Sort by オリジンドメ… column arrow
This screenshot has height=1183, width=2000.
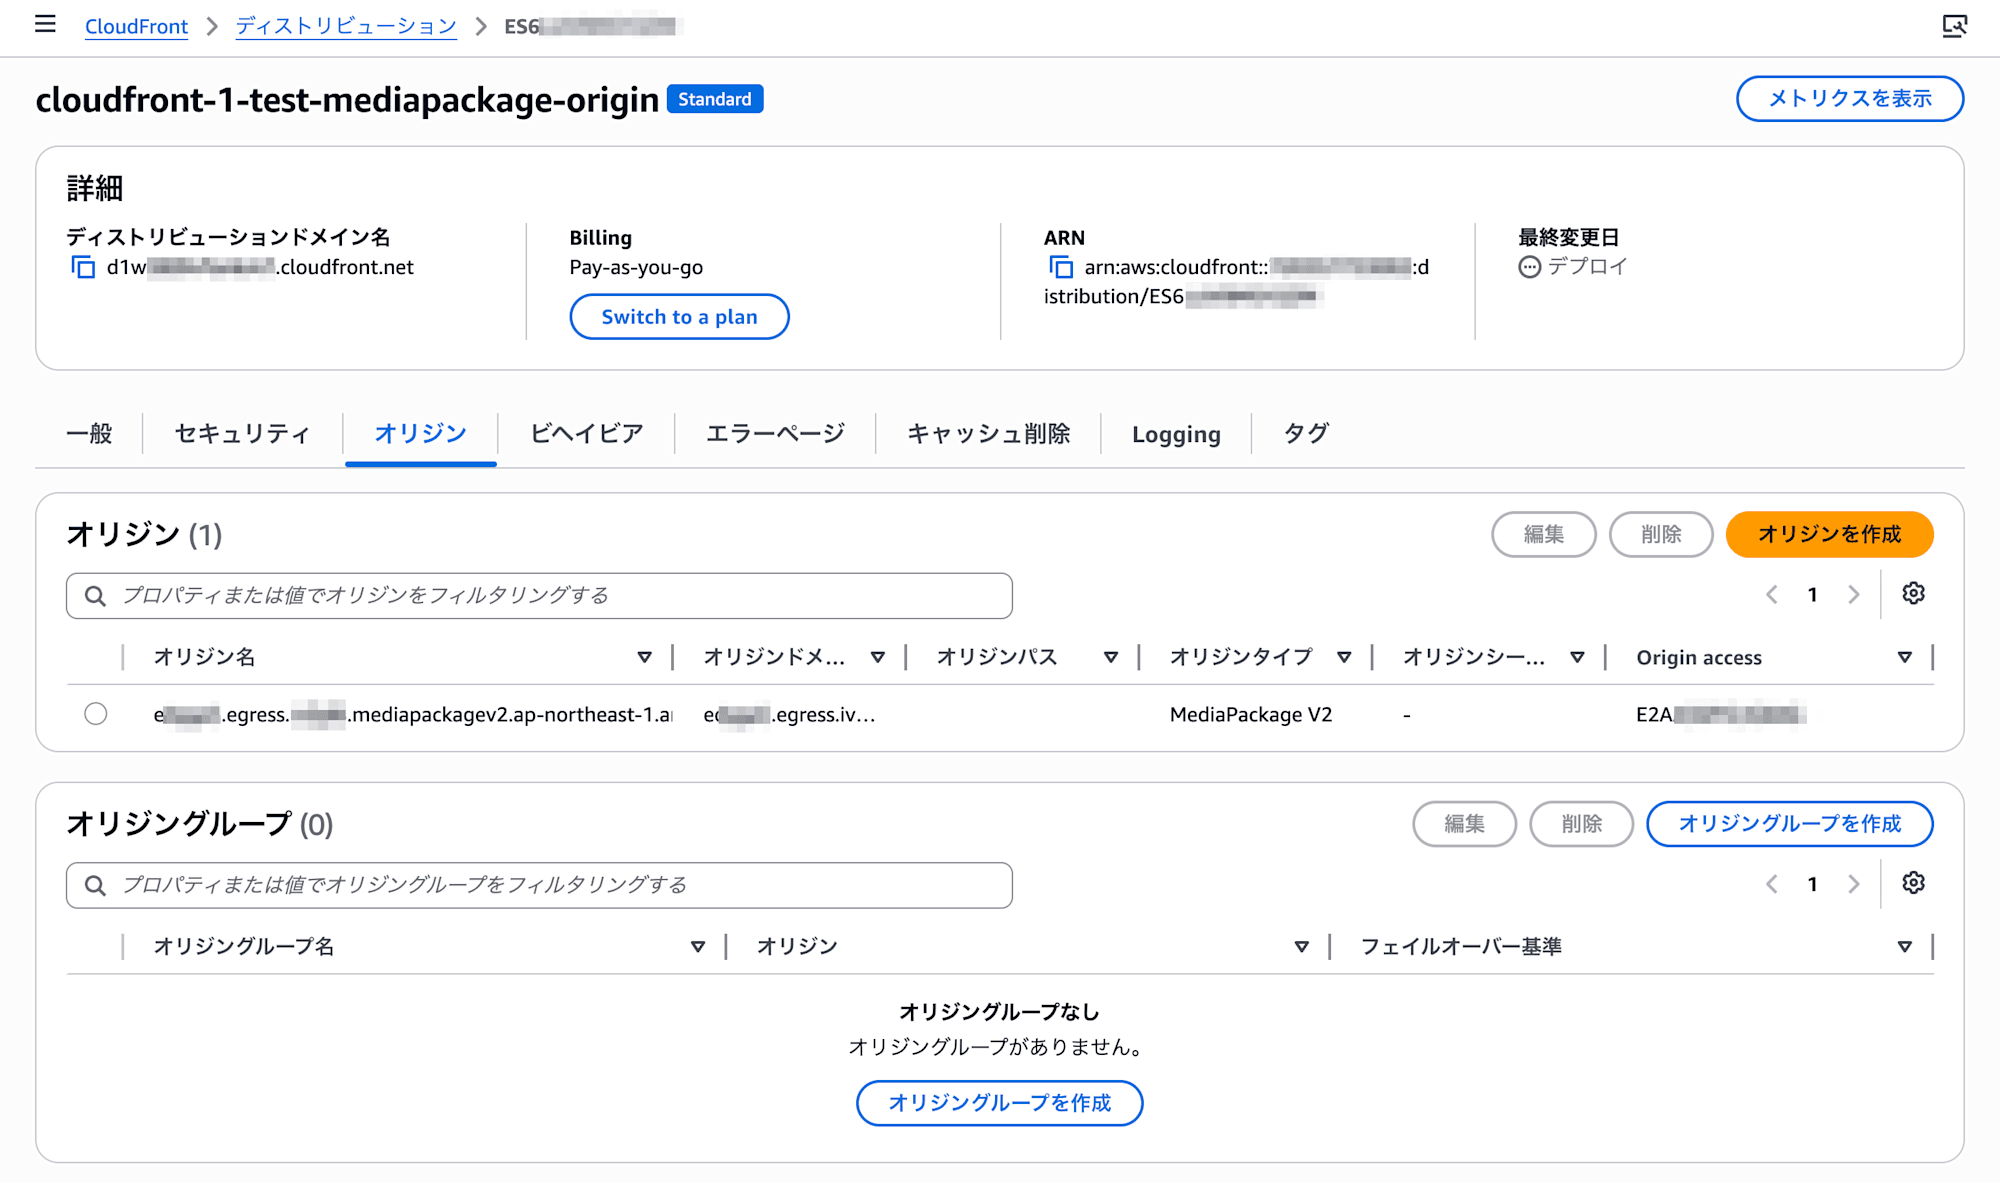point(878,657)
